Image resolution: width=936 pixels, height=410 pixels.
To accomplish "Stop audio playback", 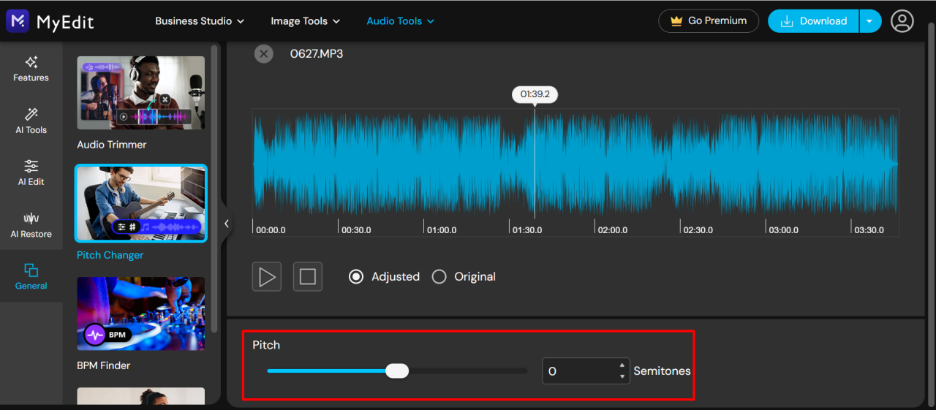I will [307, 277].
